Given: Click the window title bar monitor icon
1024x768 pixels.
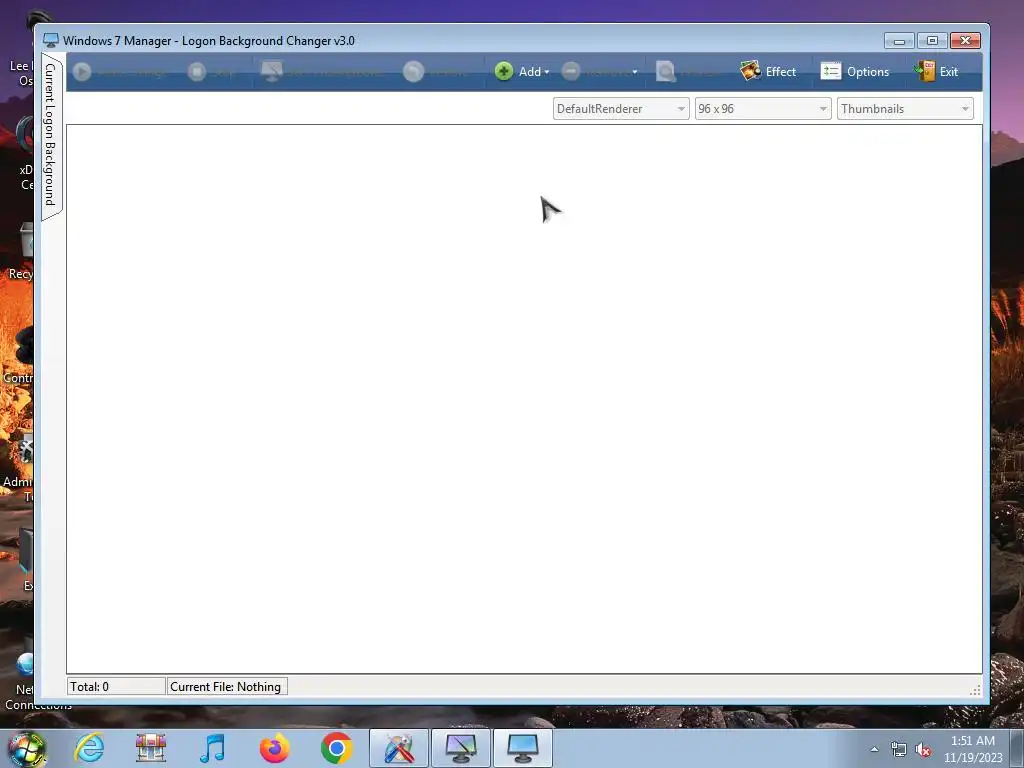Looking at the screenshot, I should tap(50, 40).
